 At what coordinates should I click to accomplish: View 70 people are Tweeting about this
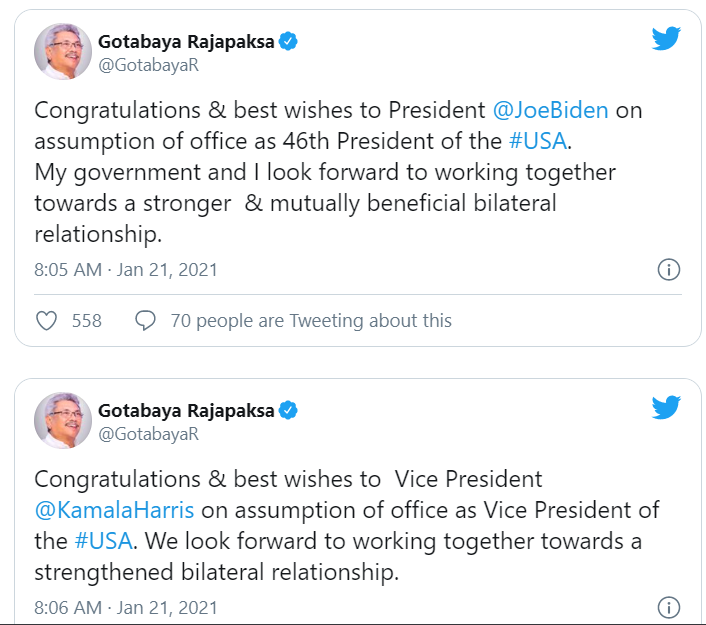(x=310, y=321)
